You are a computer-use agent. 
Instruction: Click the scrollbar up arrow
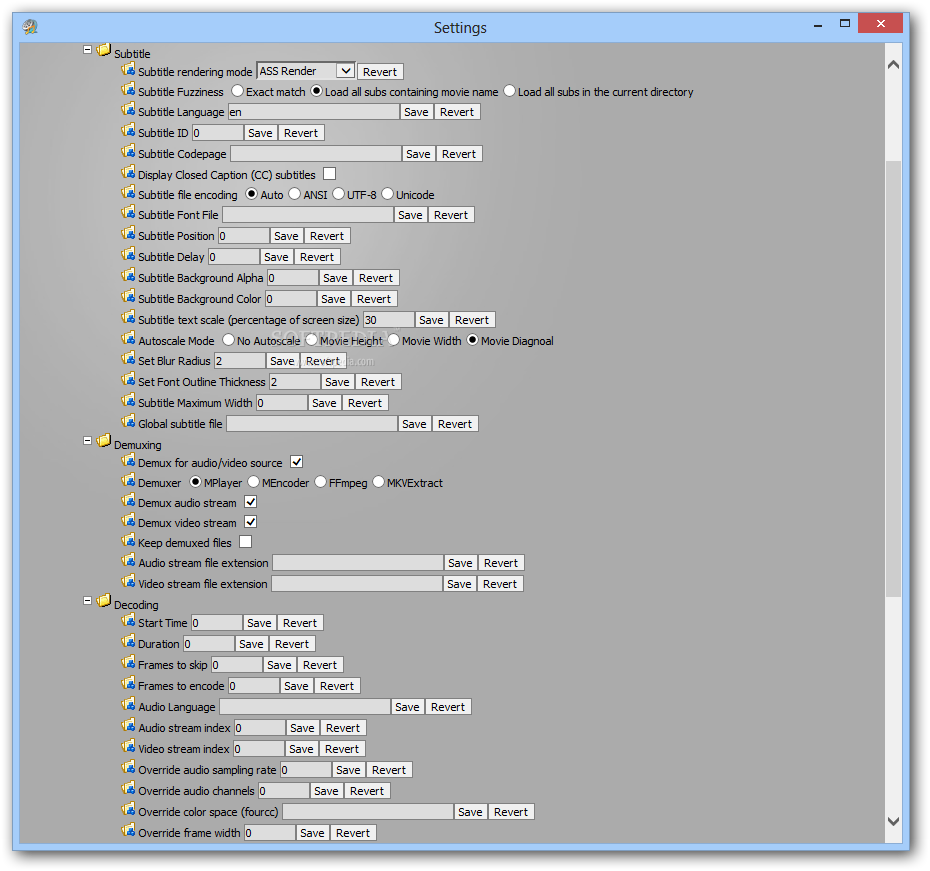click(893, 65)
